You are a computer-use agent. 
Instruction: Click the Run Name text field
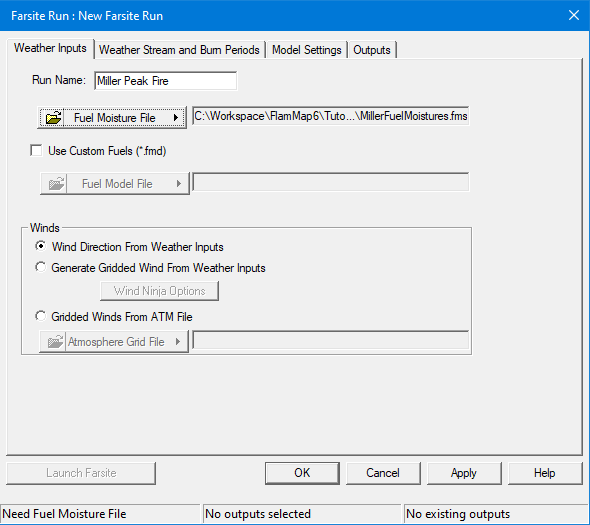pyautogui.click(x=166, y=81)
